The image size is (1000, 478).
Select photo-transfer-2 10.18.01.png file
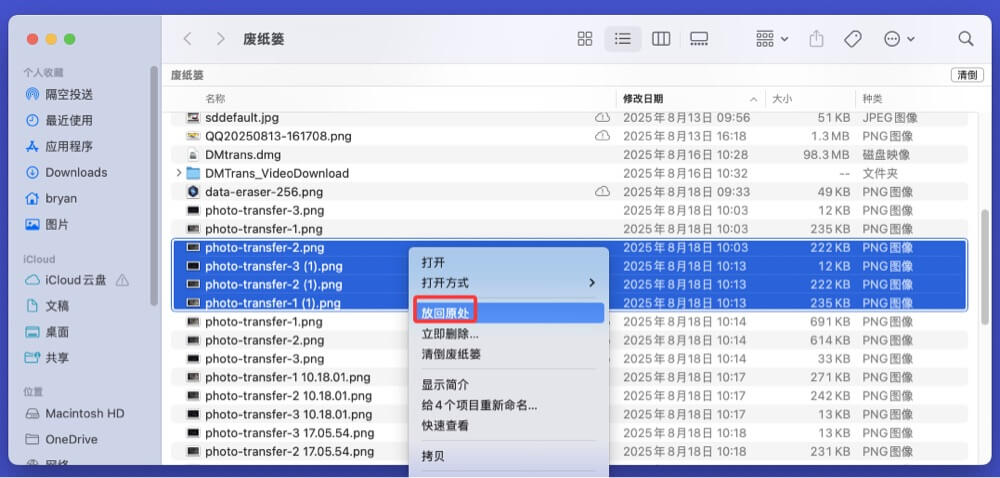coord(288,396)
